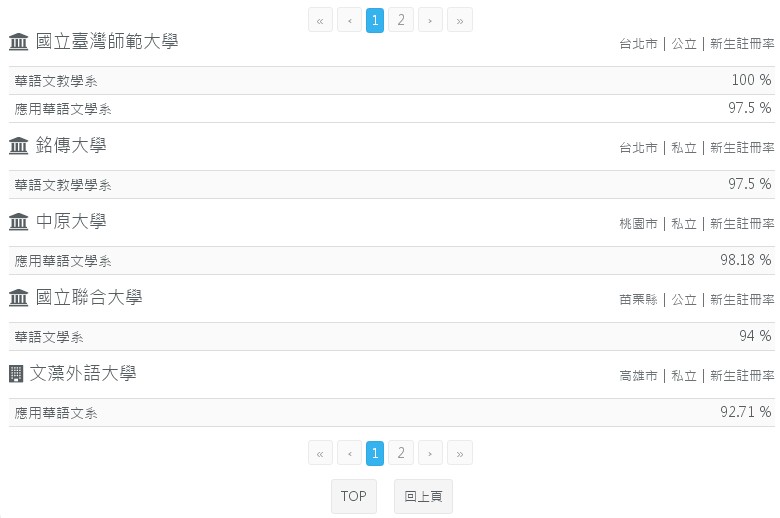Click the institution icon beside 銘傳大學

(x=18, y=146)
